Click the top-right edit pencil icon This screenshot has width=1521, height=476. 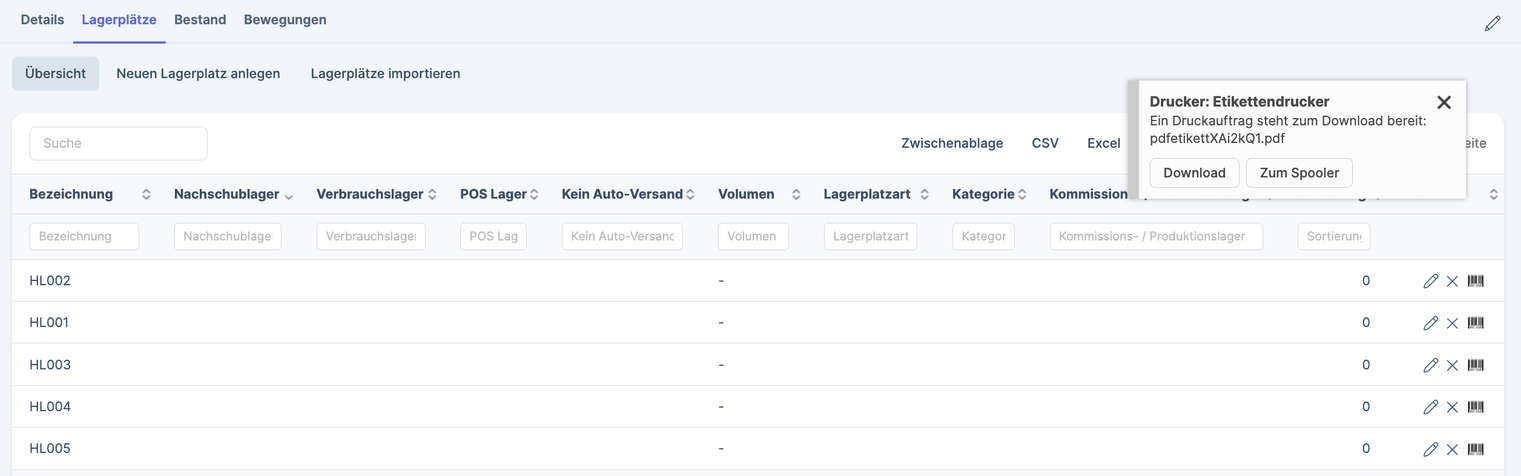(1492, 23)
